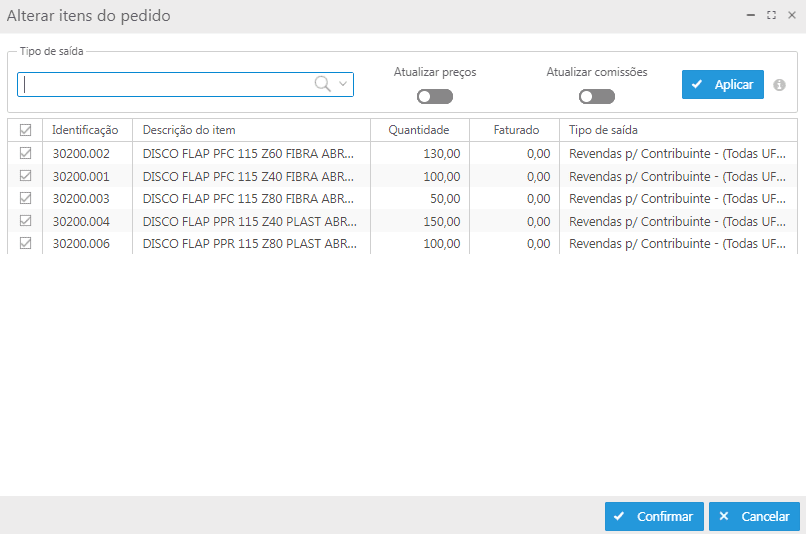Enable the Atualizar preços toggle
806x534 pixels.
coord(435,97)
